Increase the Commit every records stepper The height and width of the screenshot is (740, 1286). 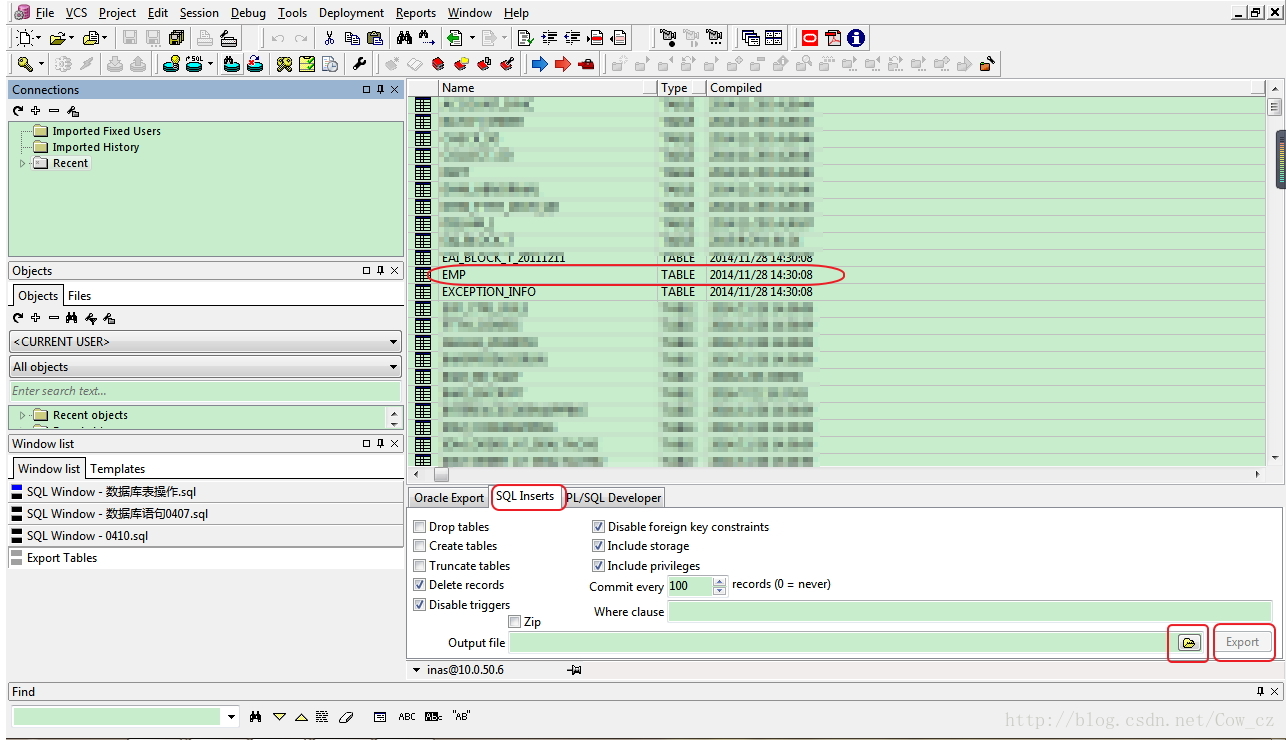point(719,582)
